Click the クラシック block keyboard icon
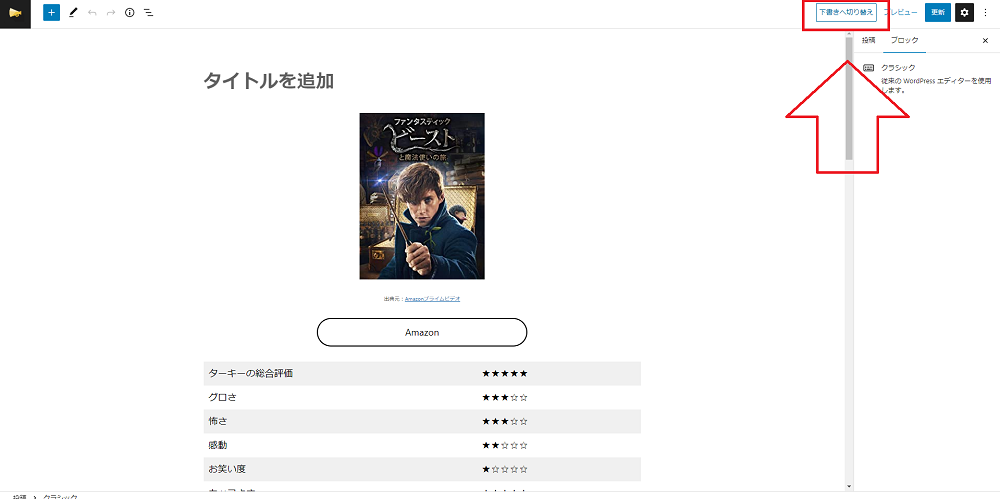 click(869, 68)
